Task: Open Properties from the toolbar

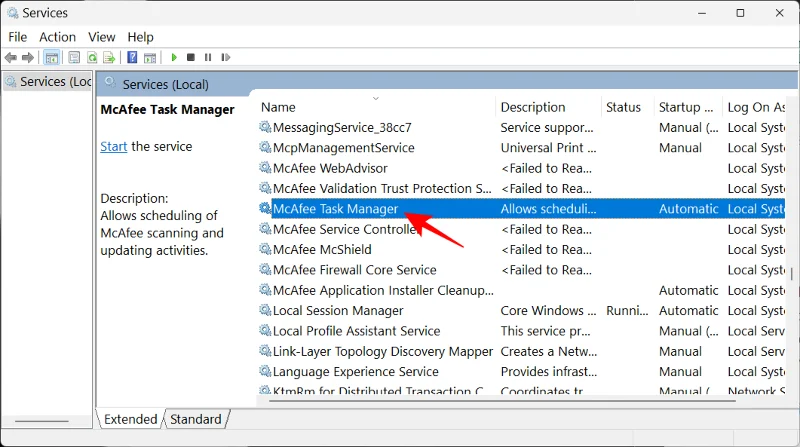Action: point(74,58)
